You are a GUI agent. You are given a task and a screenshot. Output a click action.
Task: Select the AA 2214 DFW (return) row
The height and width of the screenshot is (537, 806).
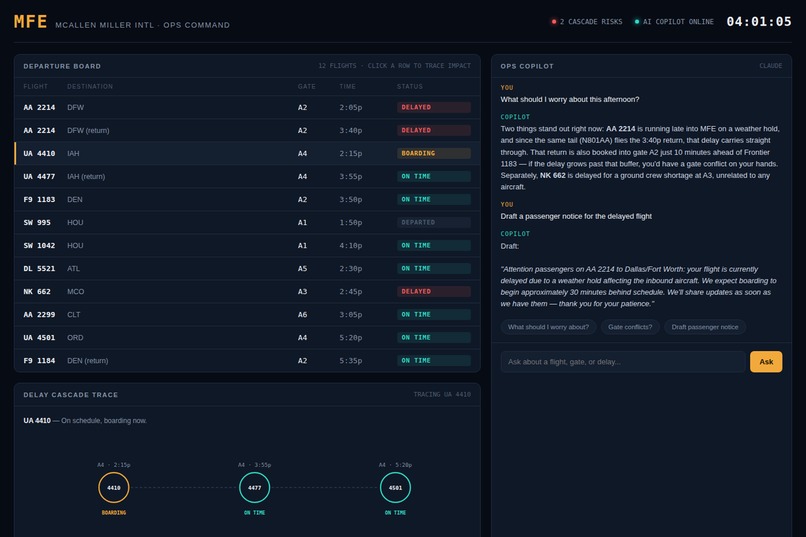247,131
